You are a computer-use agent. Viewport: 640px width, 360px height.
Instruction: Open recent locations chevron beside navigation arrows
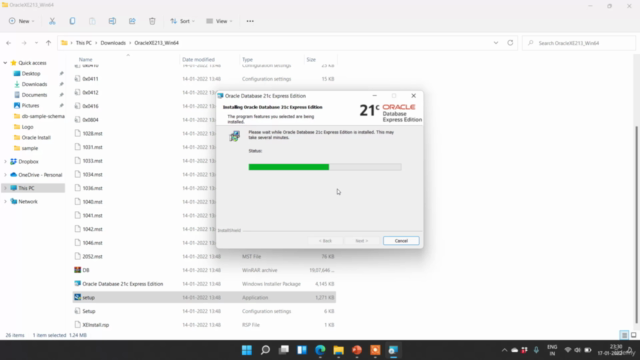pyautogui.click(x=36, y=43)
